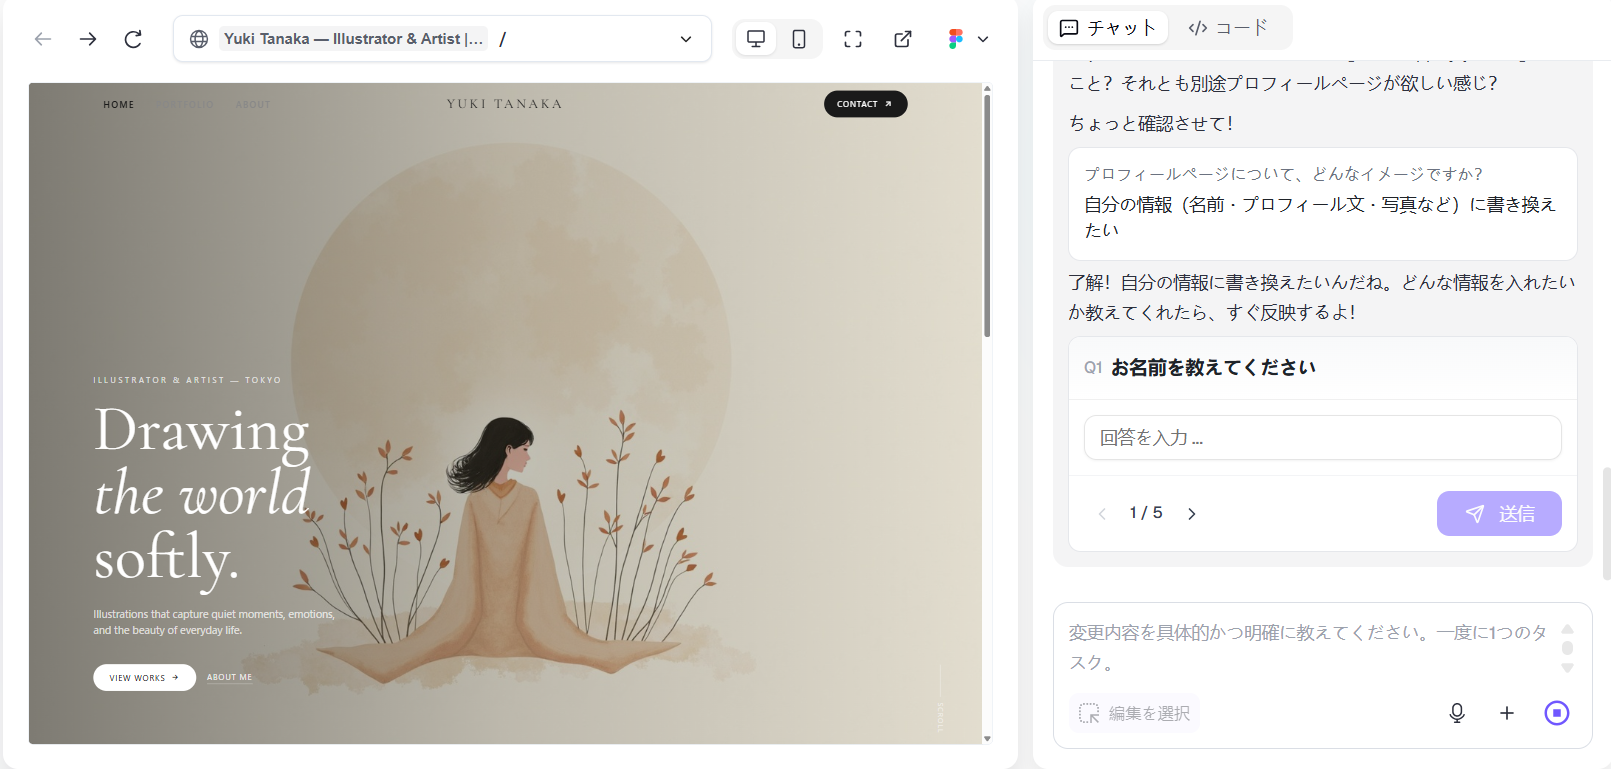Switch to the コード tab
Viewport: 1611px width, 769px height.
(x=1228, y=28)
